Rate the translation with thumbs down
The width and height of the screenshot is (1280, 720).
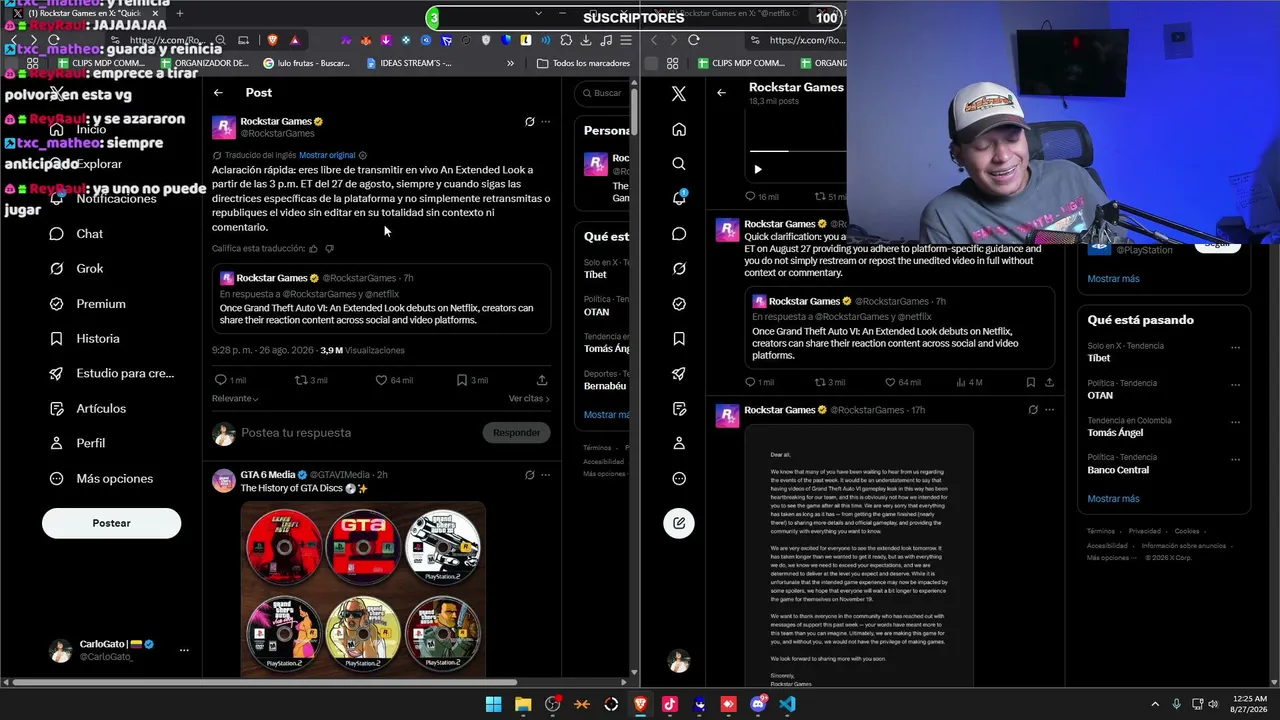coord(329,249)
